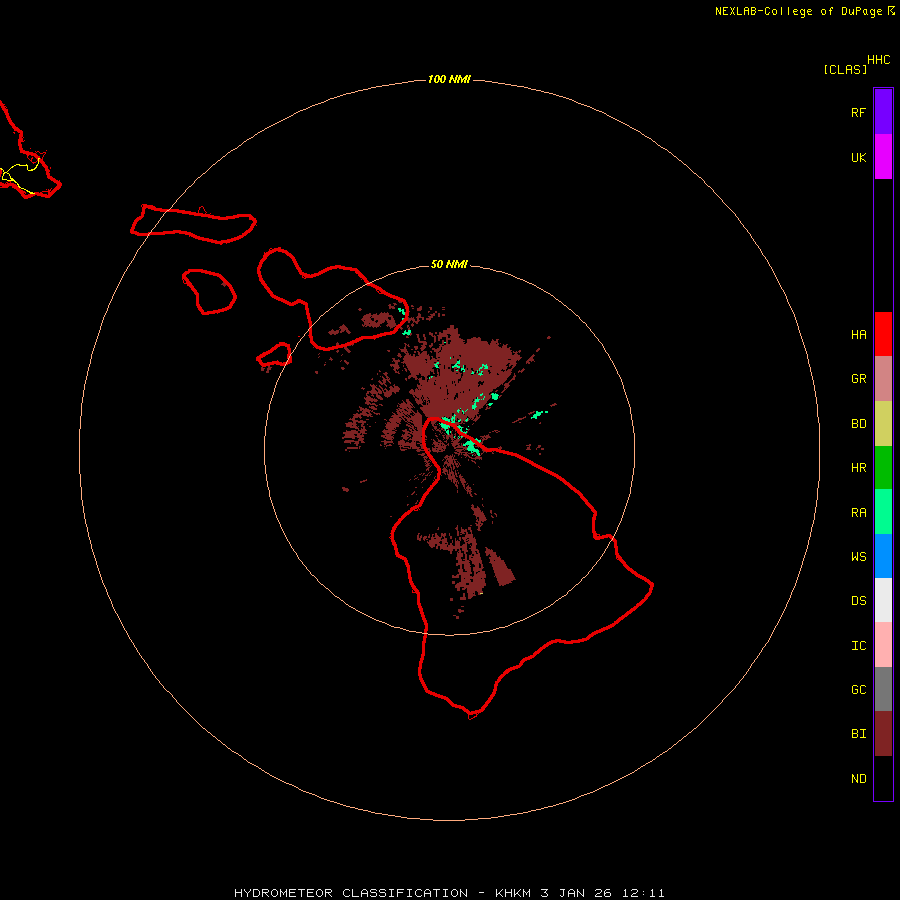Image resolution: width=900 pixels, height=900 pixels.
Task: Click the Hydrometeor Classification KHKM title caption
Action: [449, 893]
